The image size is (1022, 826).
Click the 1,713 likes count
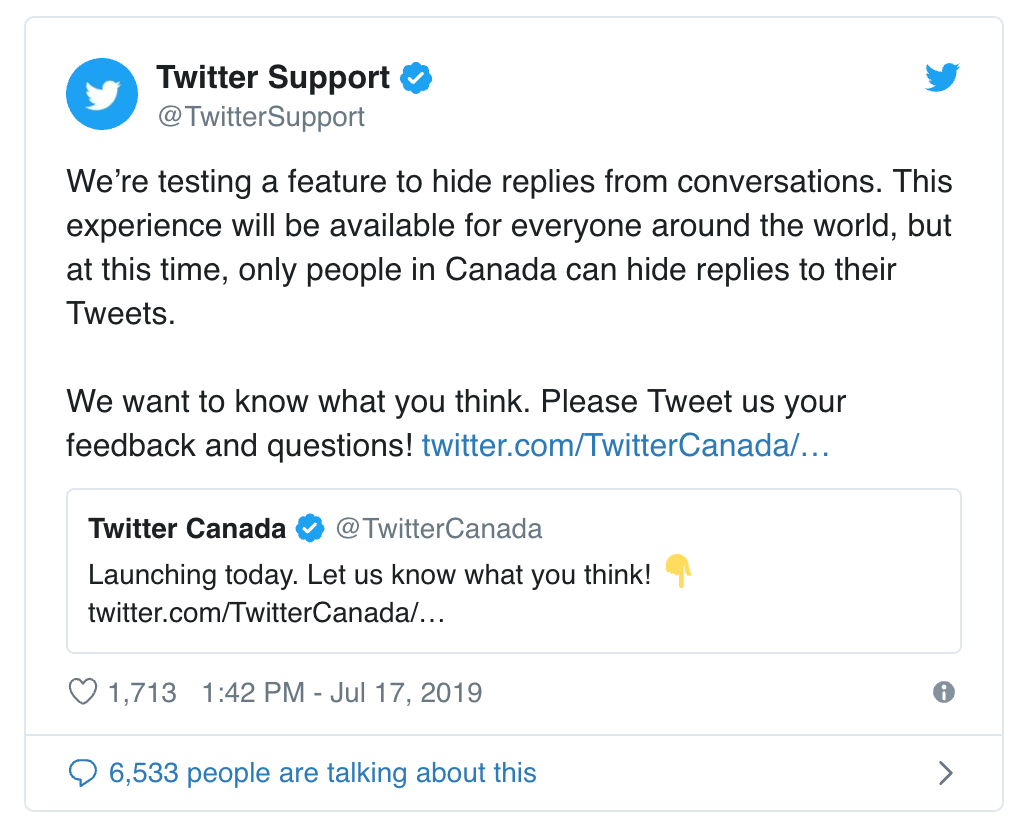coord(141,692)
